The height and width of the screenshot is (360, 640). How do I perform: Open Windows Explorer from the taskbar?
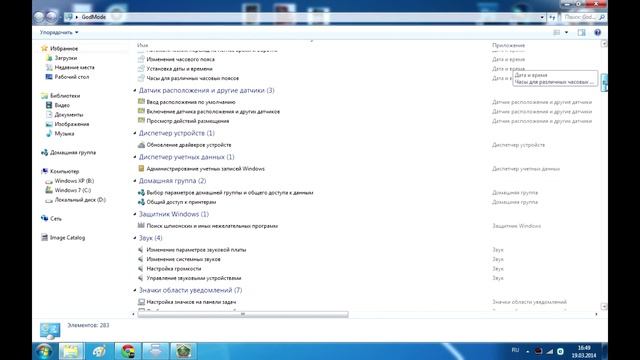pyautogui.click(x=71, y=351)
